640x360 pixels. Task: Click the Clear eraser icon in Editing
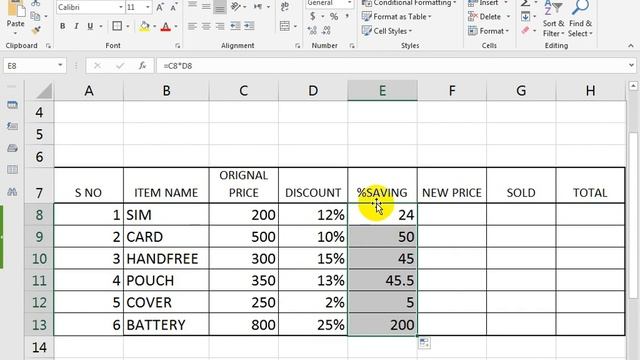[x=525, y=31]
